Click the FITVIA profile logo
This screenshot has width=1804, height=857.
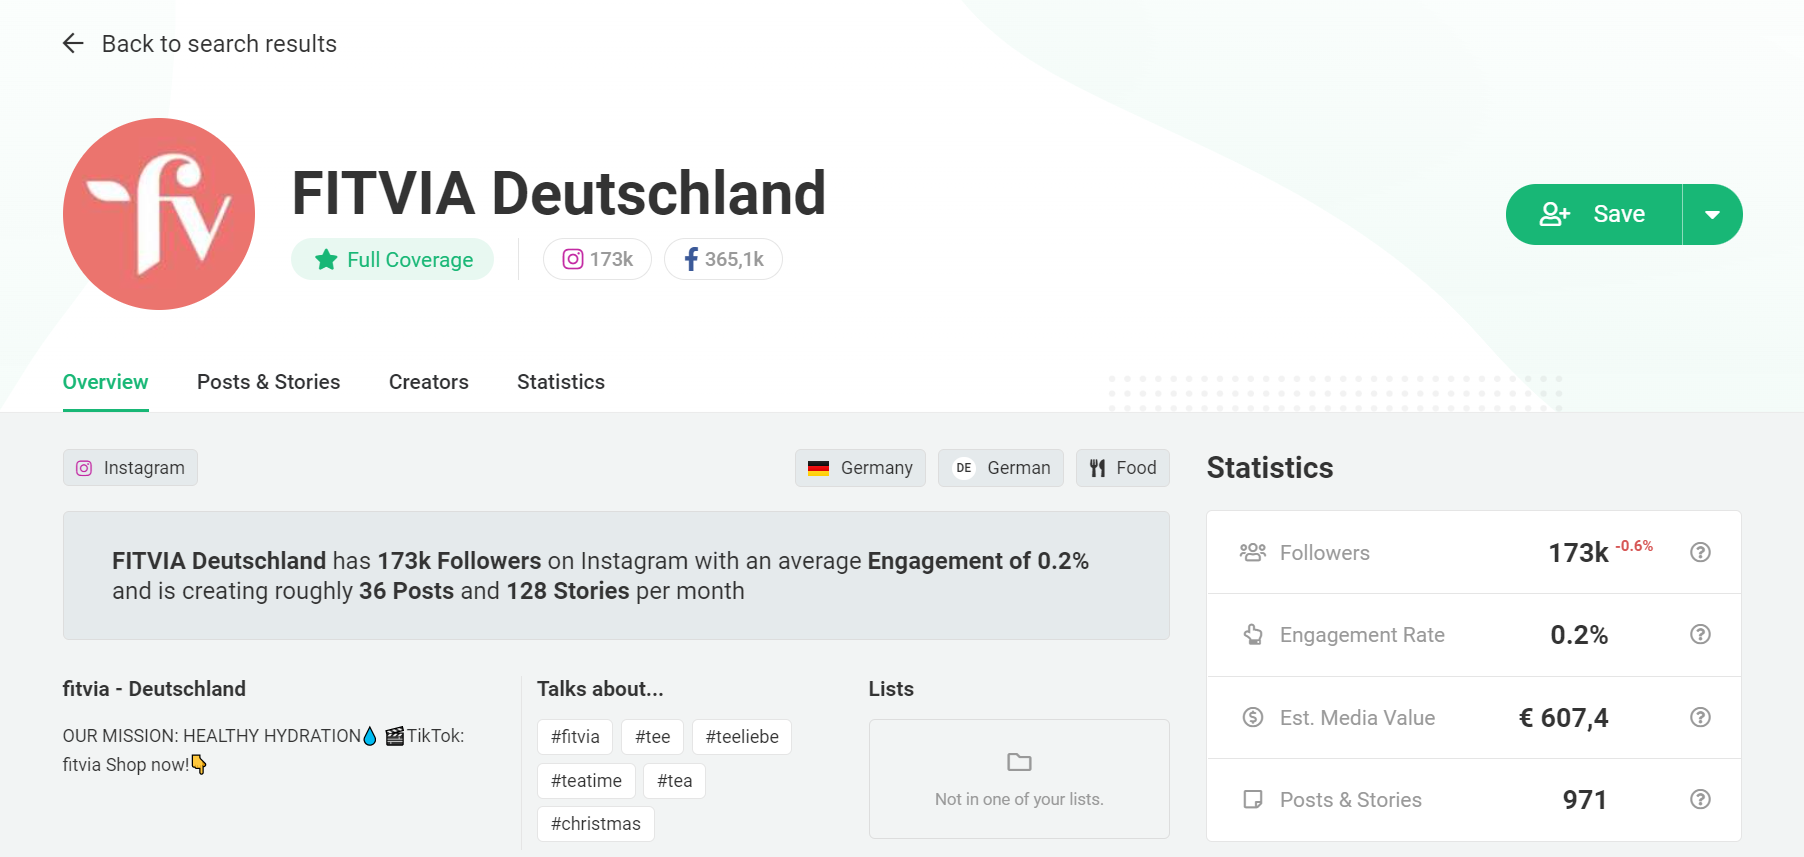coord(159,214)
